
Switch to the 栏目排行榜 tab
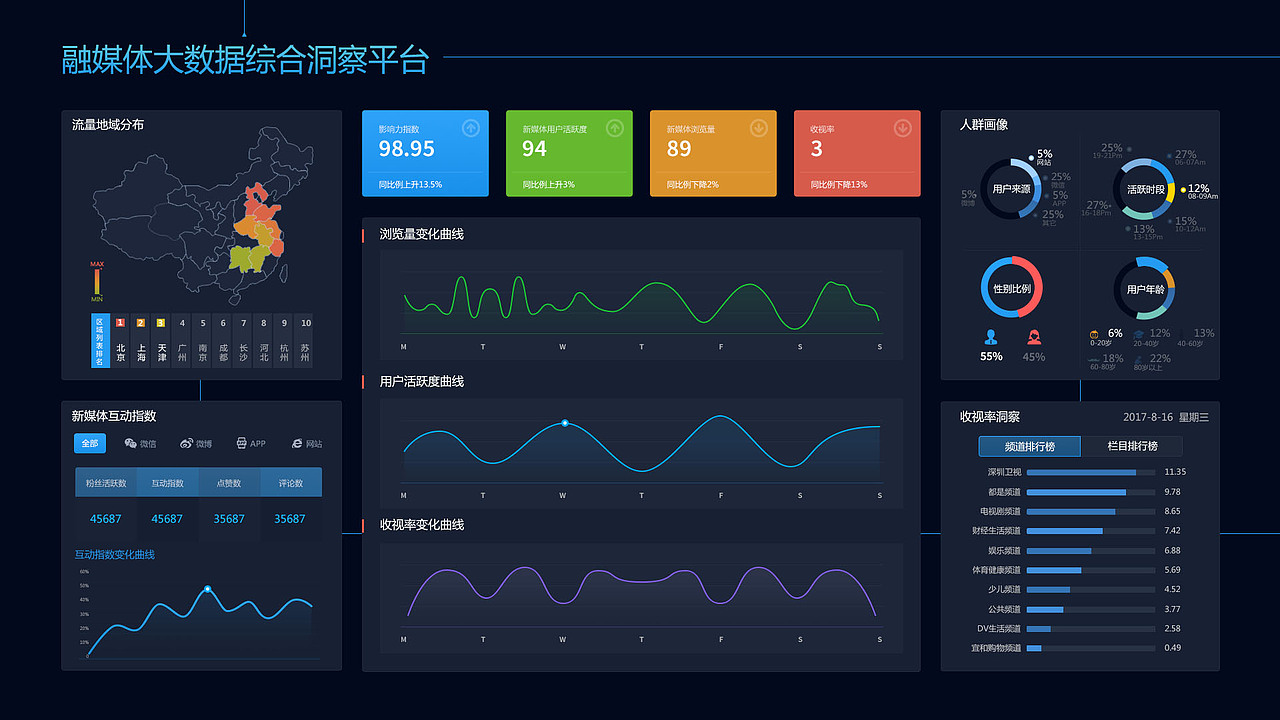pyautogui.click(x=1133, y=446)
